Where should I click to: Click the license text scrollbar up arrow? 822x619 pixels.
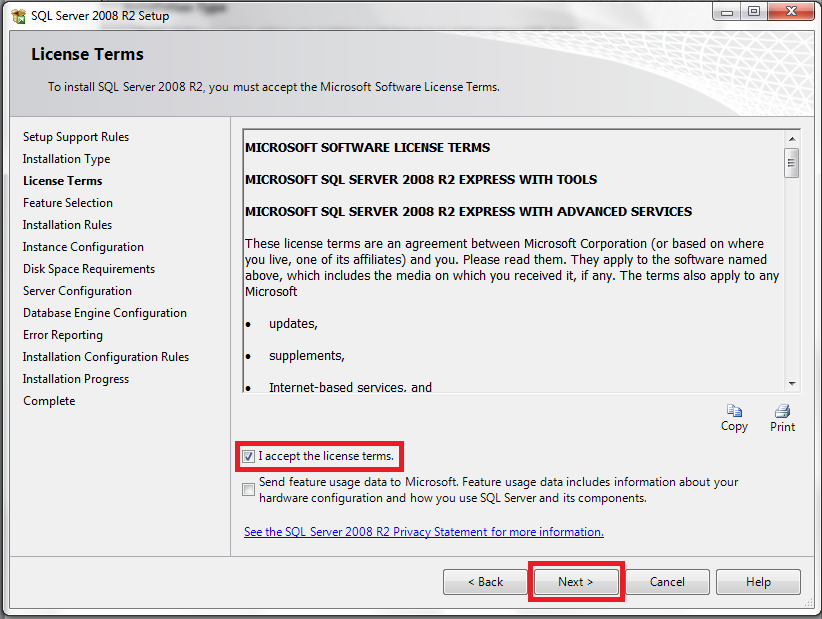(x=792, y=139)
